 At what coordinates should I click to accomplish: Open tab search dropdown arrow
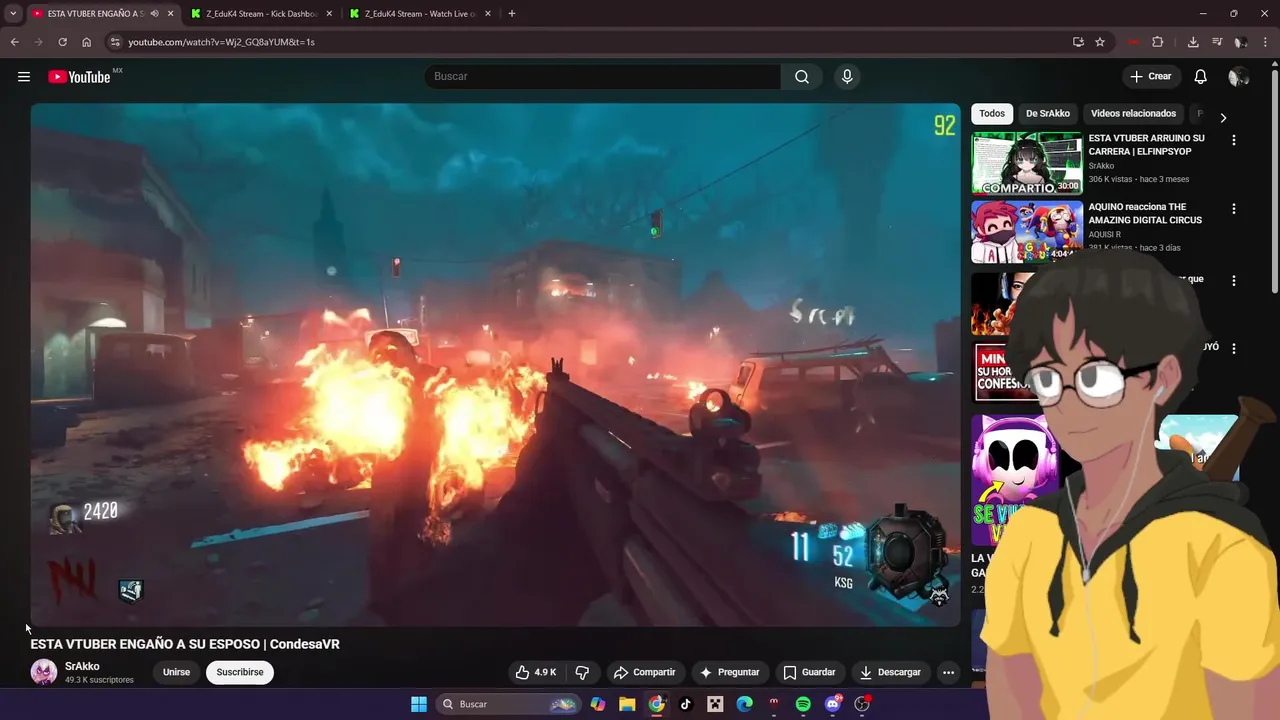pos(13,14)
